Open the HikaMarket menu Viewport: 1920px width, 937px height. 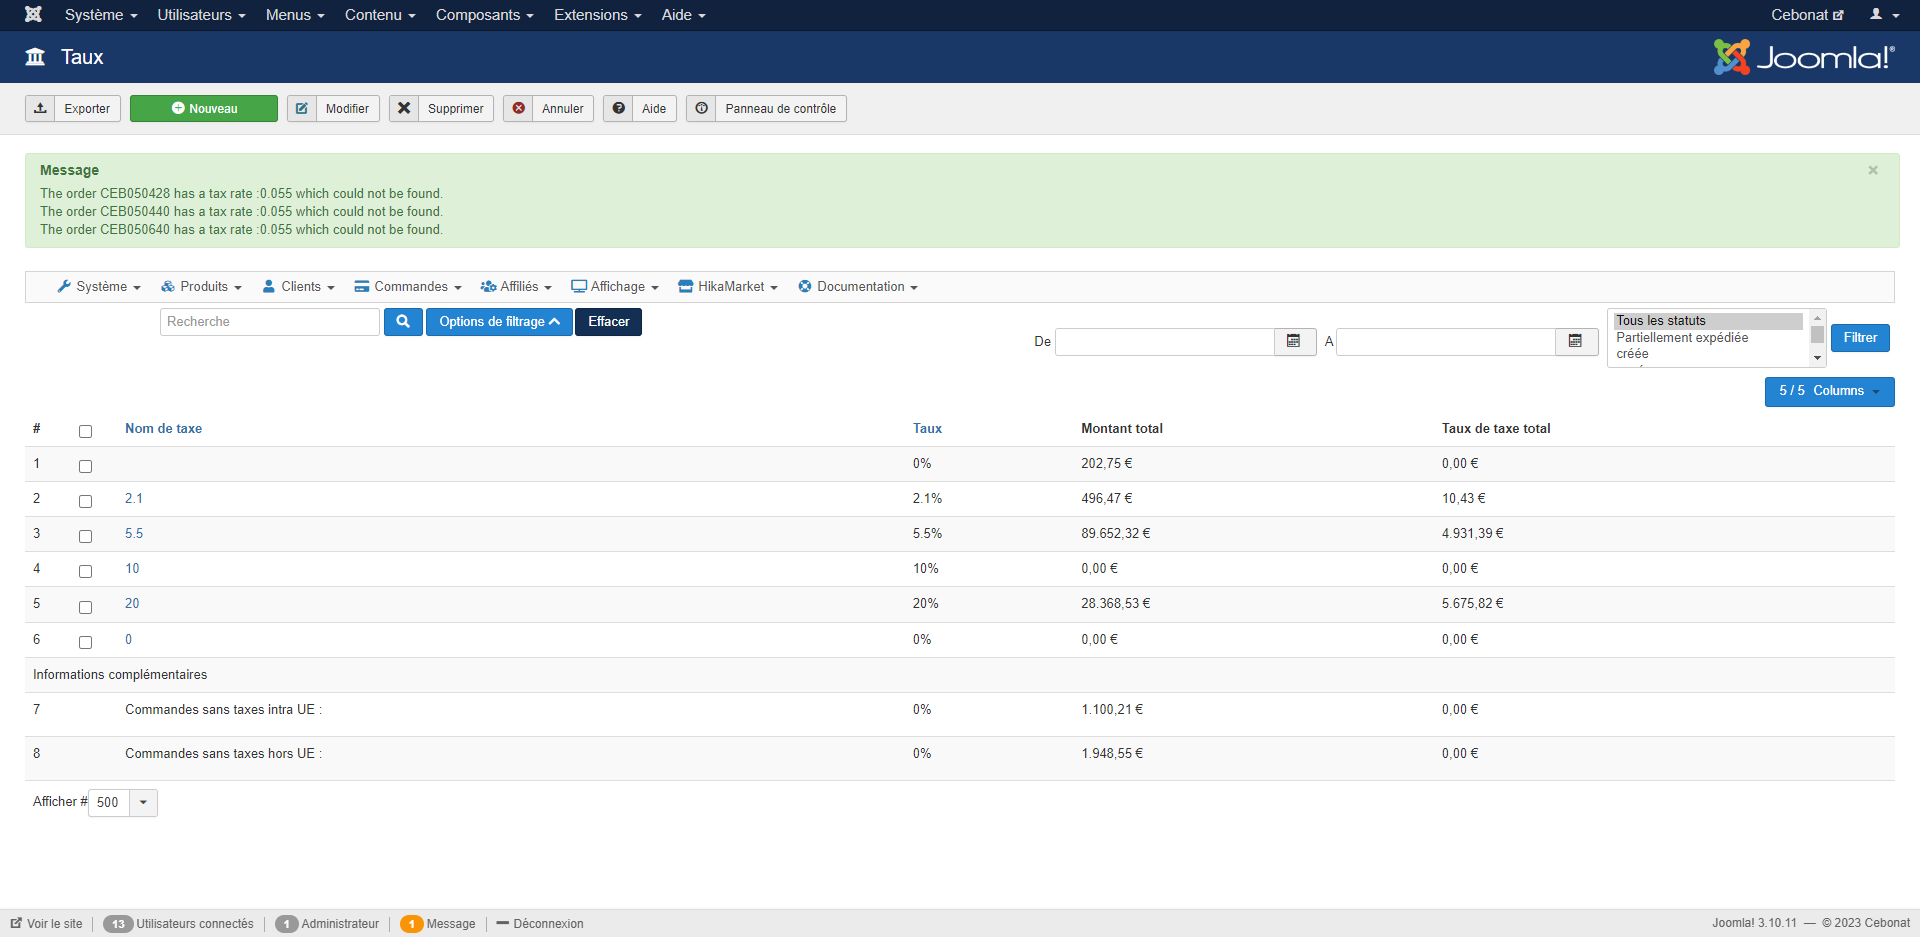pos(728,287)
